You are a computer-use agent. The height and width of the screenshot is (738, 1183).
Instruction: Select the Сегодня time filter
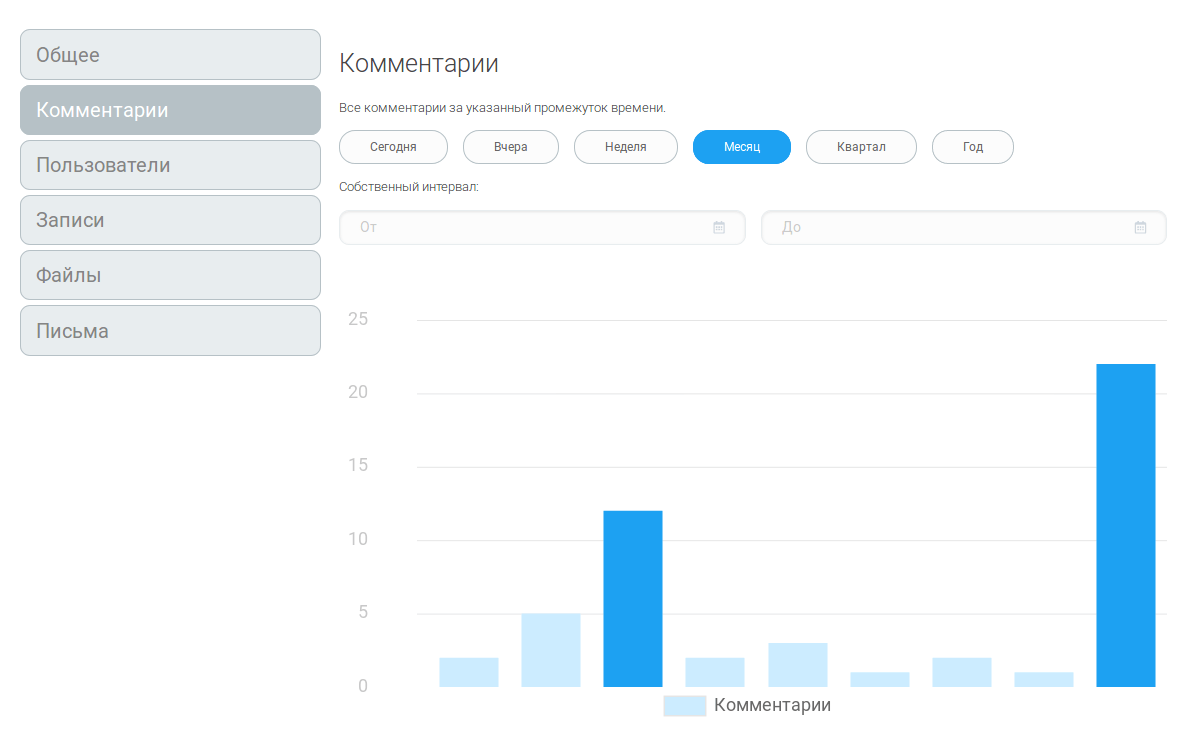coord(393,146)
